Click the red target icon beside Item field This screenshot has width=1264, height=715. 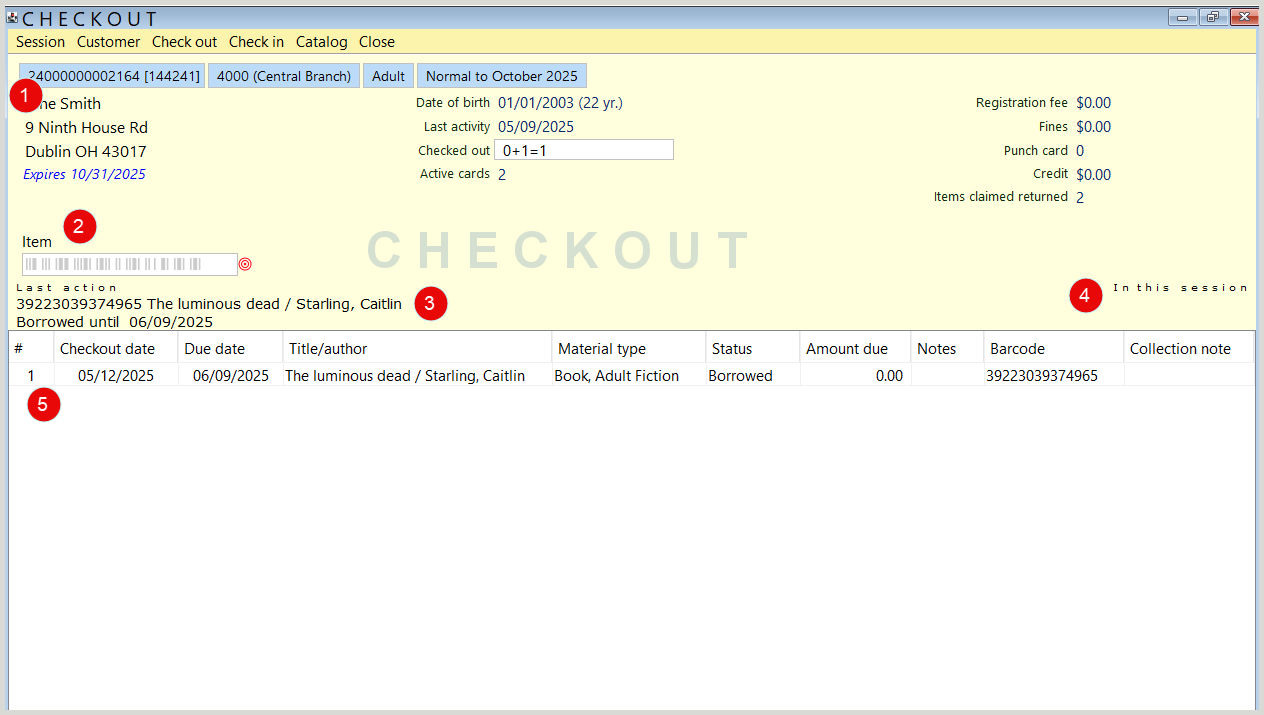tap(245, 264)
